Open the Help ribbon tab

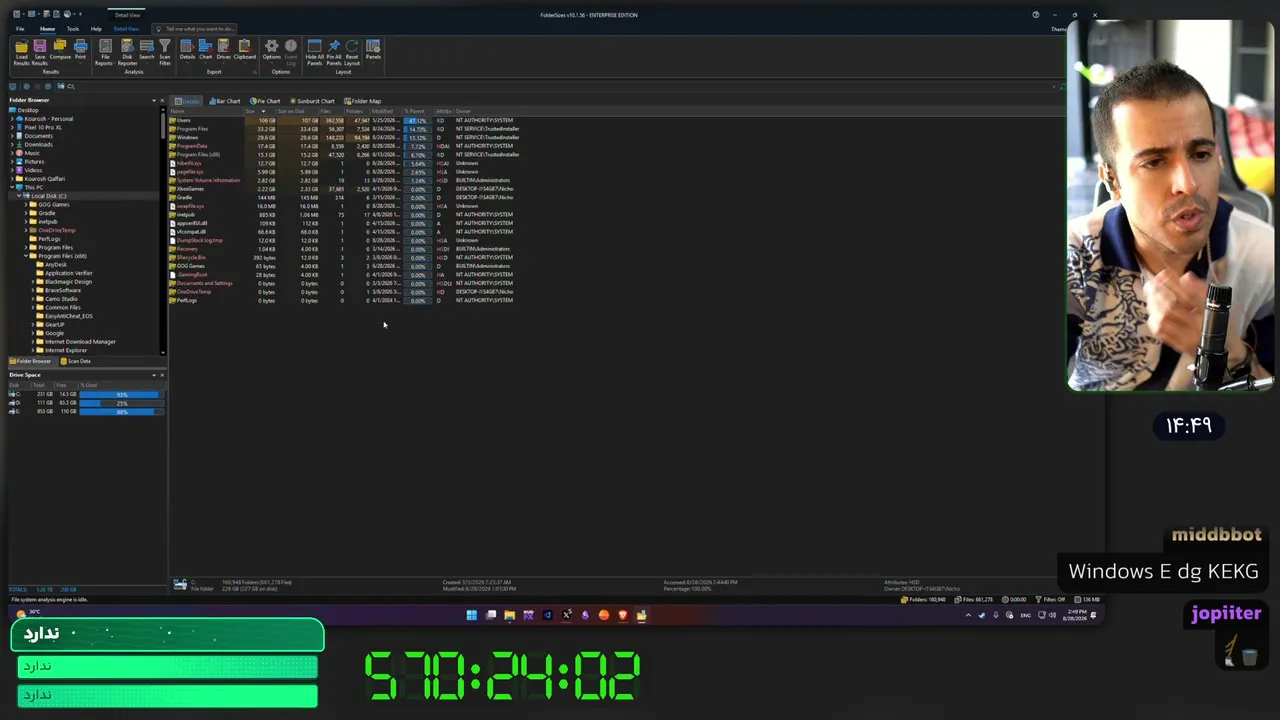(x=96, y=29)
